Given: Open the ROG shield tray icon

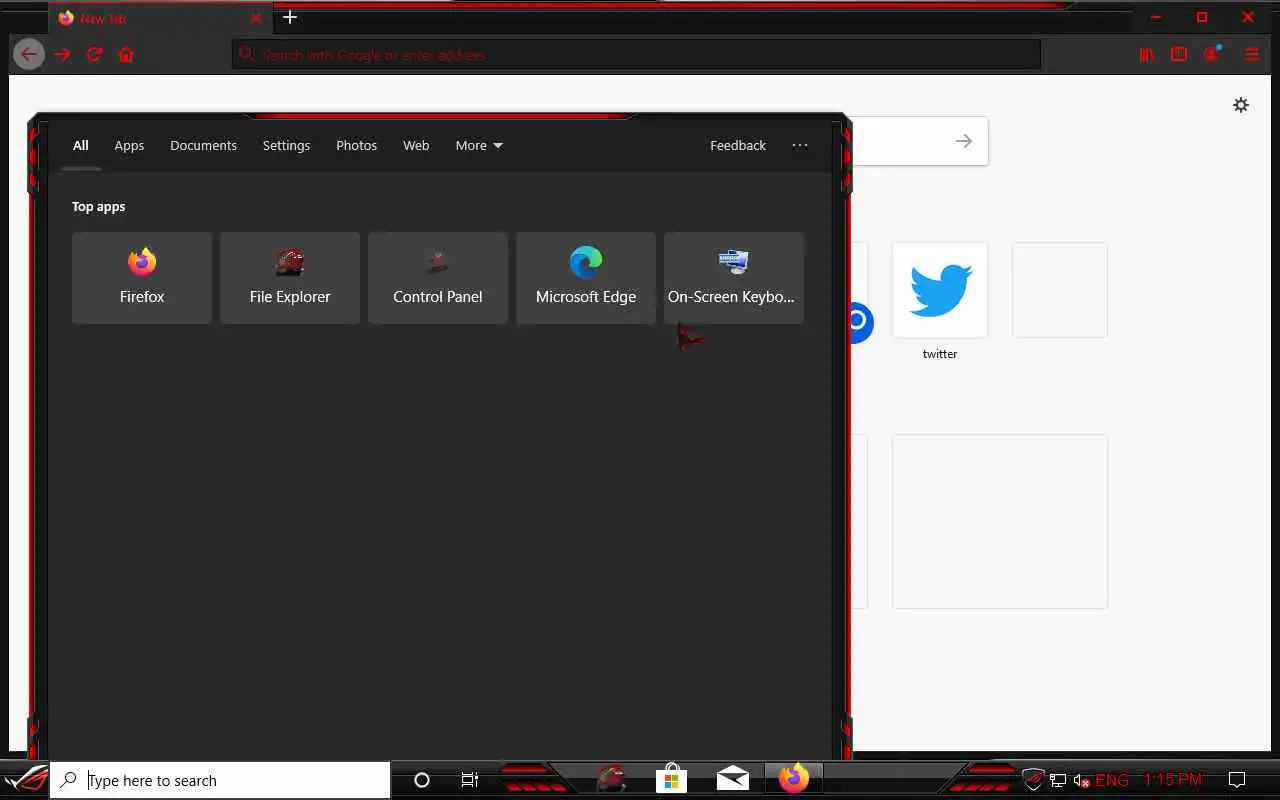Looking at the screenshot, I should (1033, 780).
